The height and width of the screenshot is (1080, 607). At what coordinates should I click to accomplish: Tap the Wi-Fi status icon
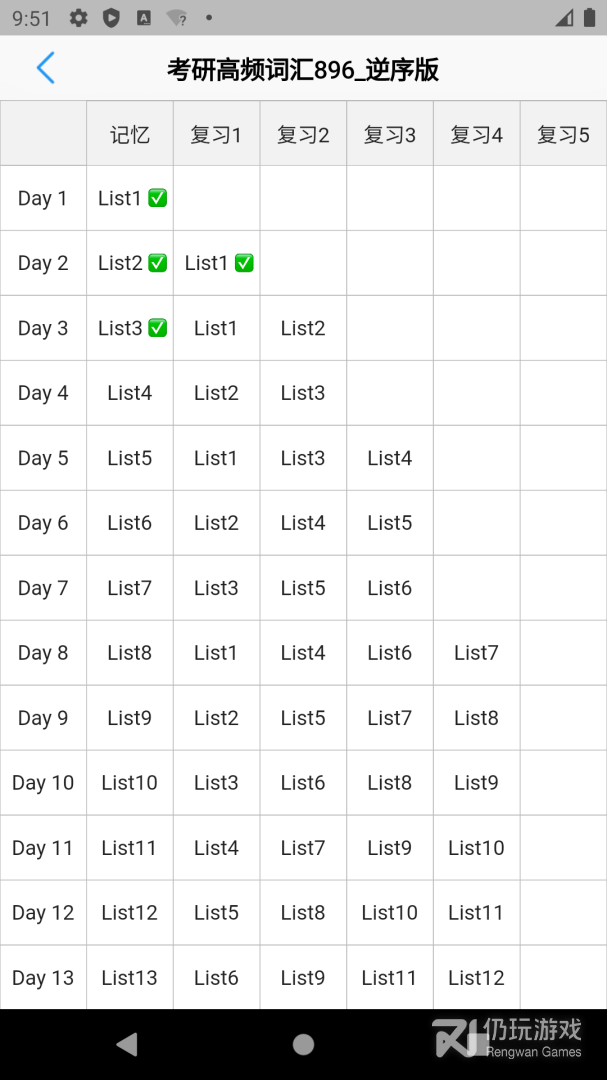[177, 18]
